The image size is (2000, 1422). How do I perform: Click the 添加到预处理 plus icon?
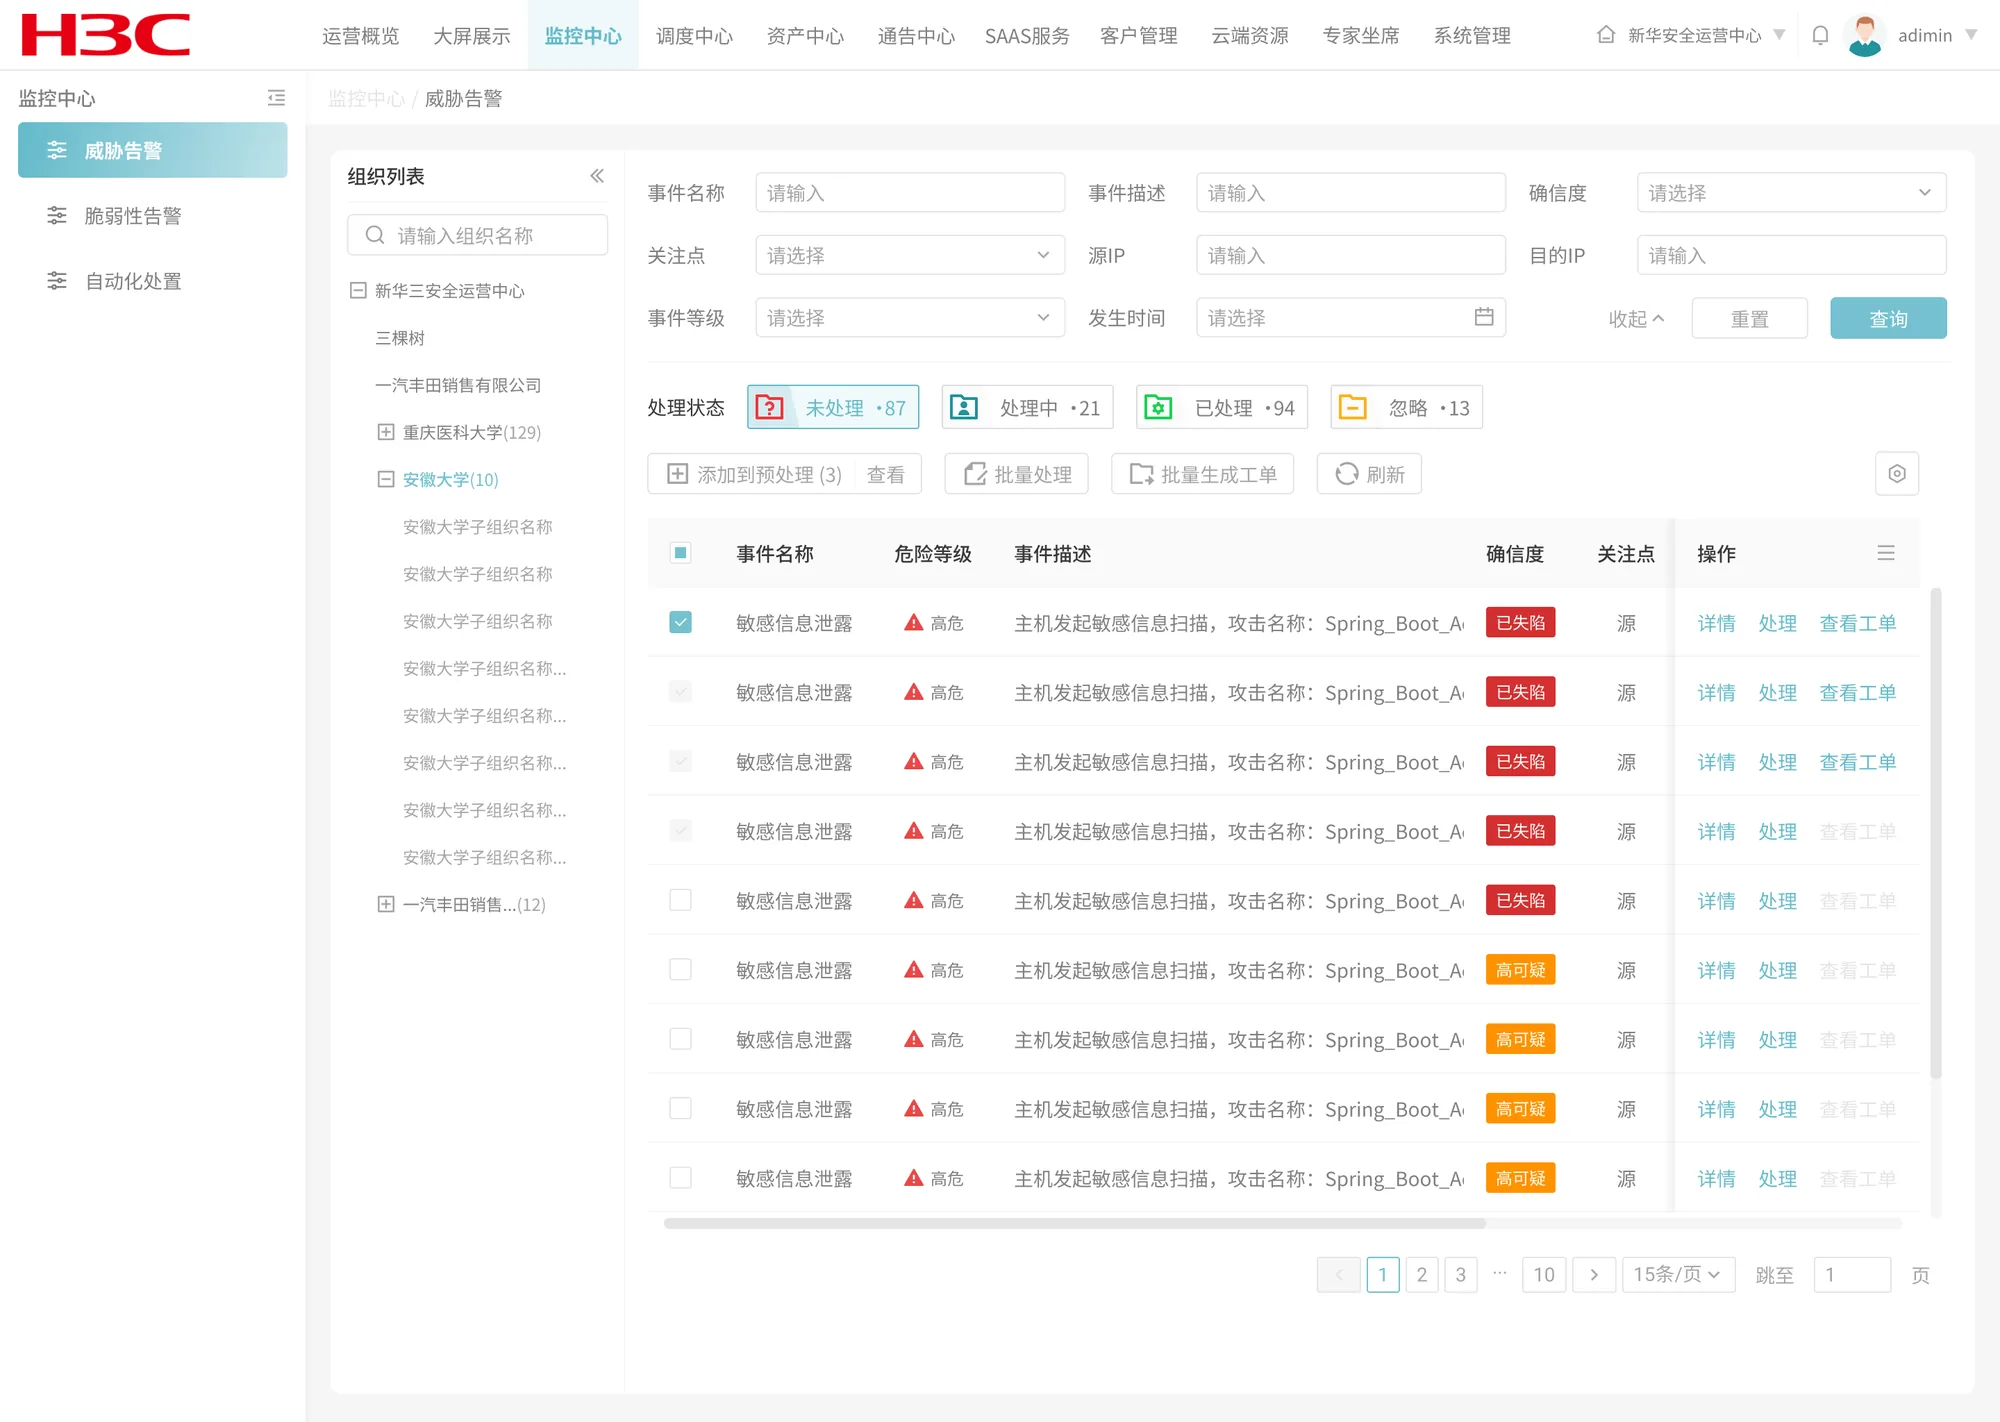pyautogui.click(x=677, y=474)
